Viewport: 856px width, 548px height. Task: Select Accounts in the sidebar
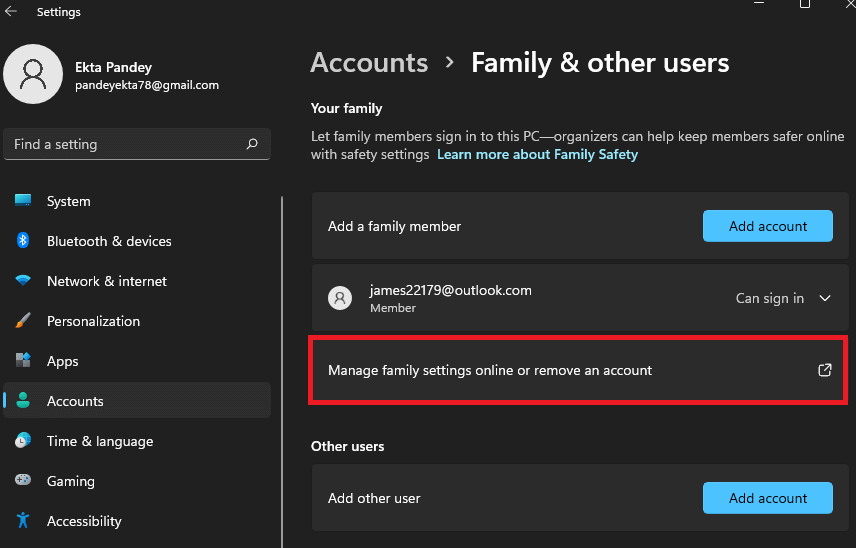(75, 401)
